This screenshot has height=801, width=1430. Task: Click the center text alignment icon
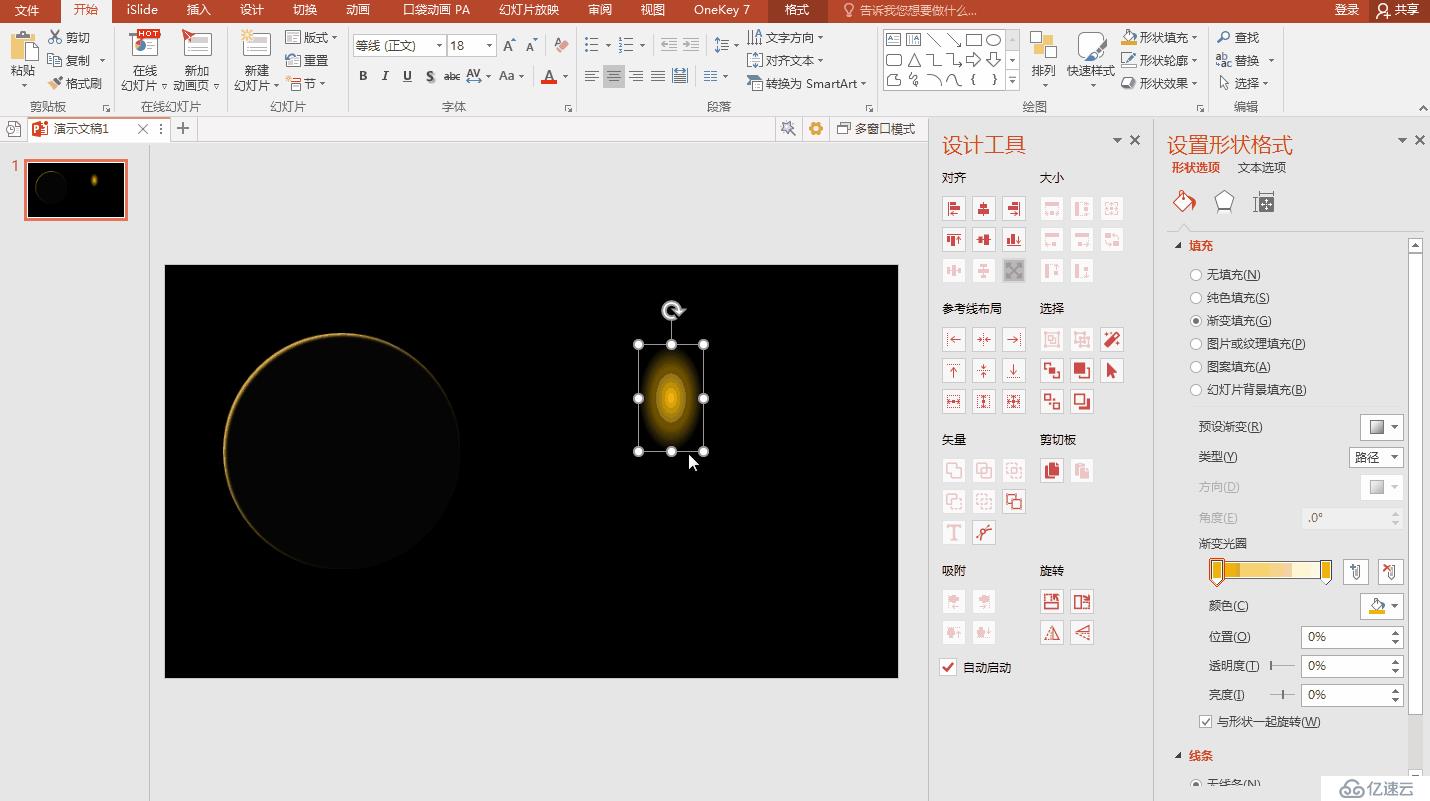point(614,76)
